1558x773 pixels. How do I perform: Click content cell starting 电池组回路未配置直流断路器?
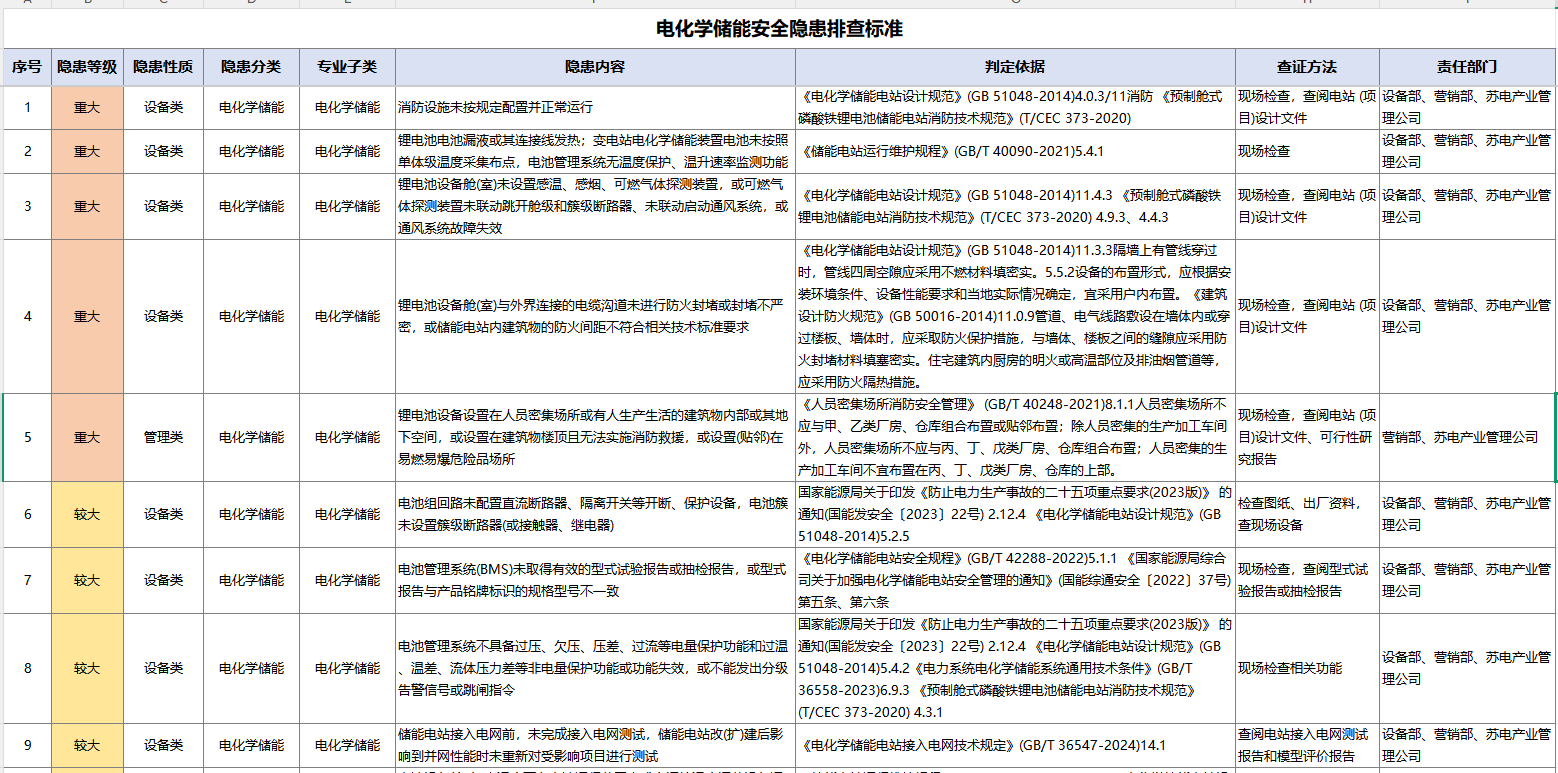coord(595,514)
